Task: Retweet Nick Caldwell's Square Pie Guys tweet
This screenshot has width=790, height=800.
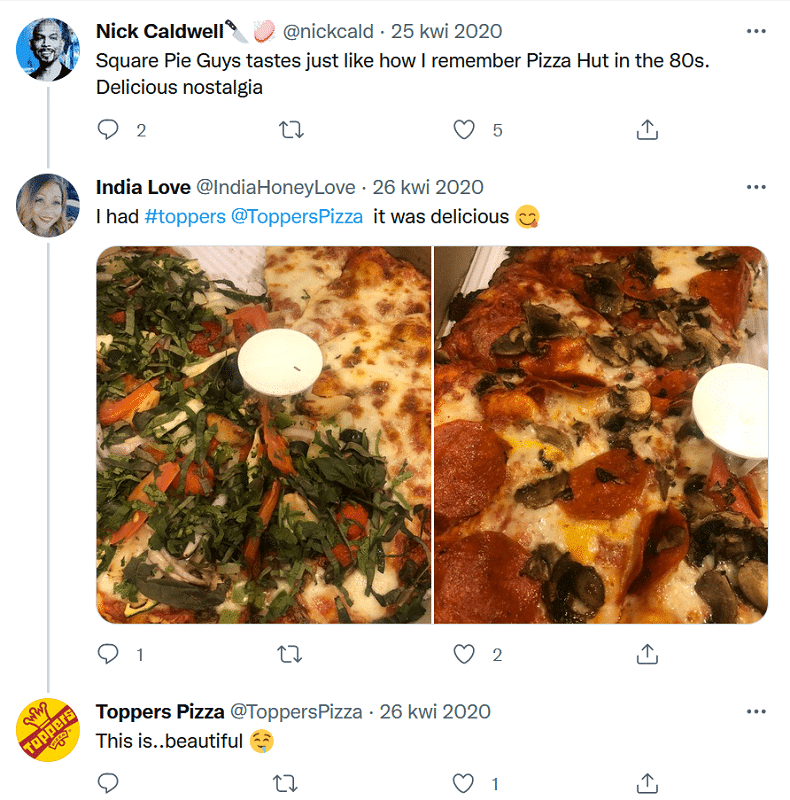Action: 291,130
